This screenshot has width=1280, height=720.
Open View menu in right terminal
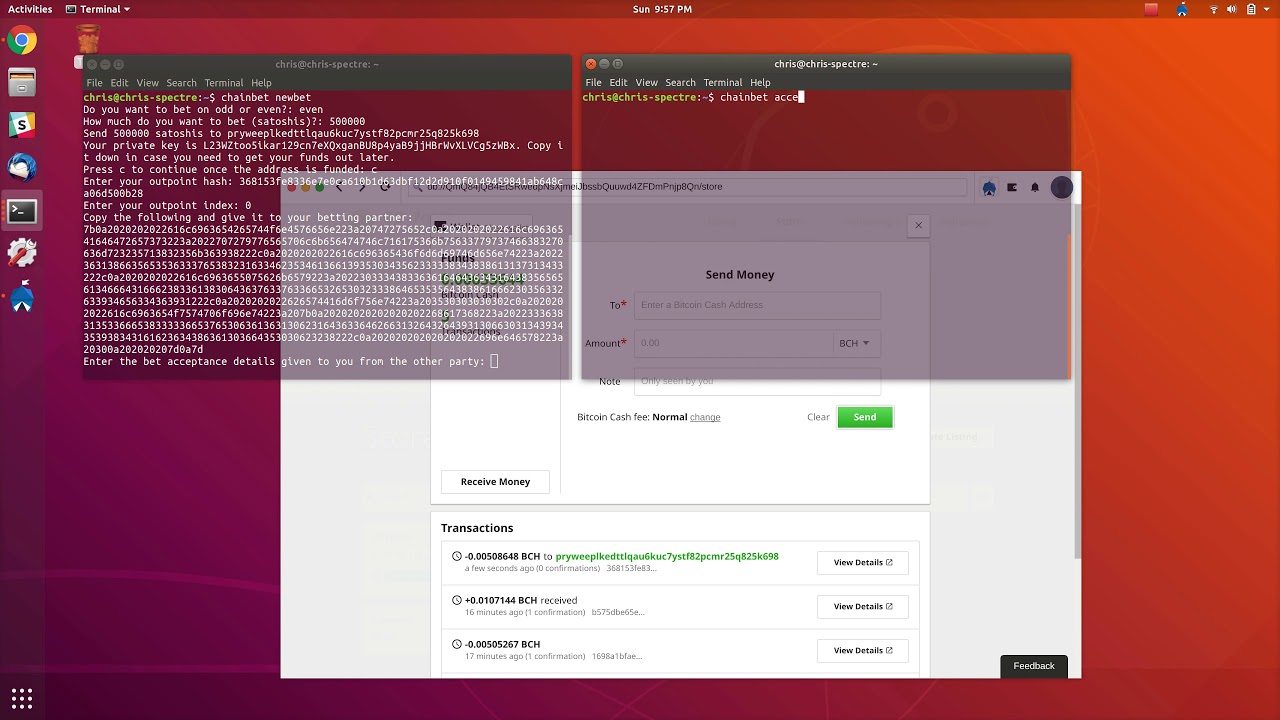(646, 82)
